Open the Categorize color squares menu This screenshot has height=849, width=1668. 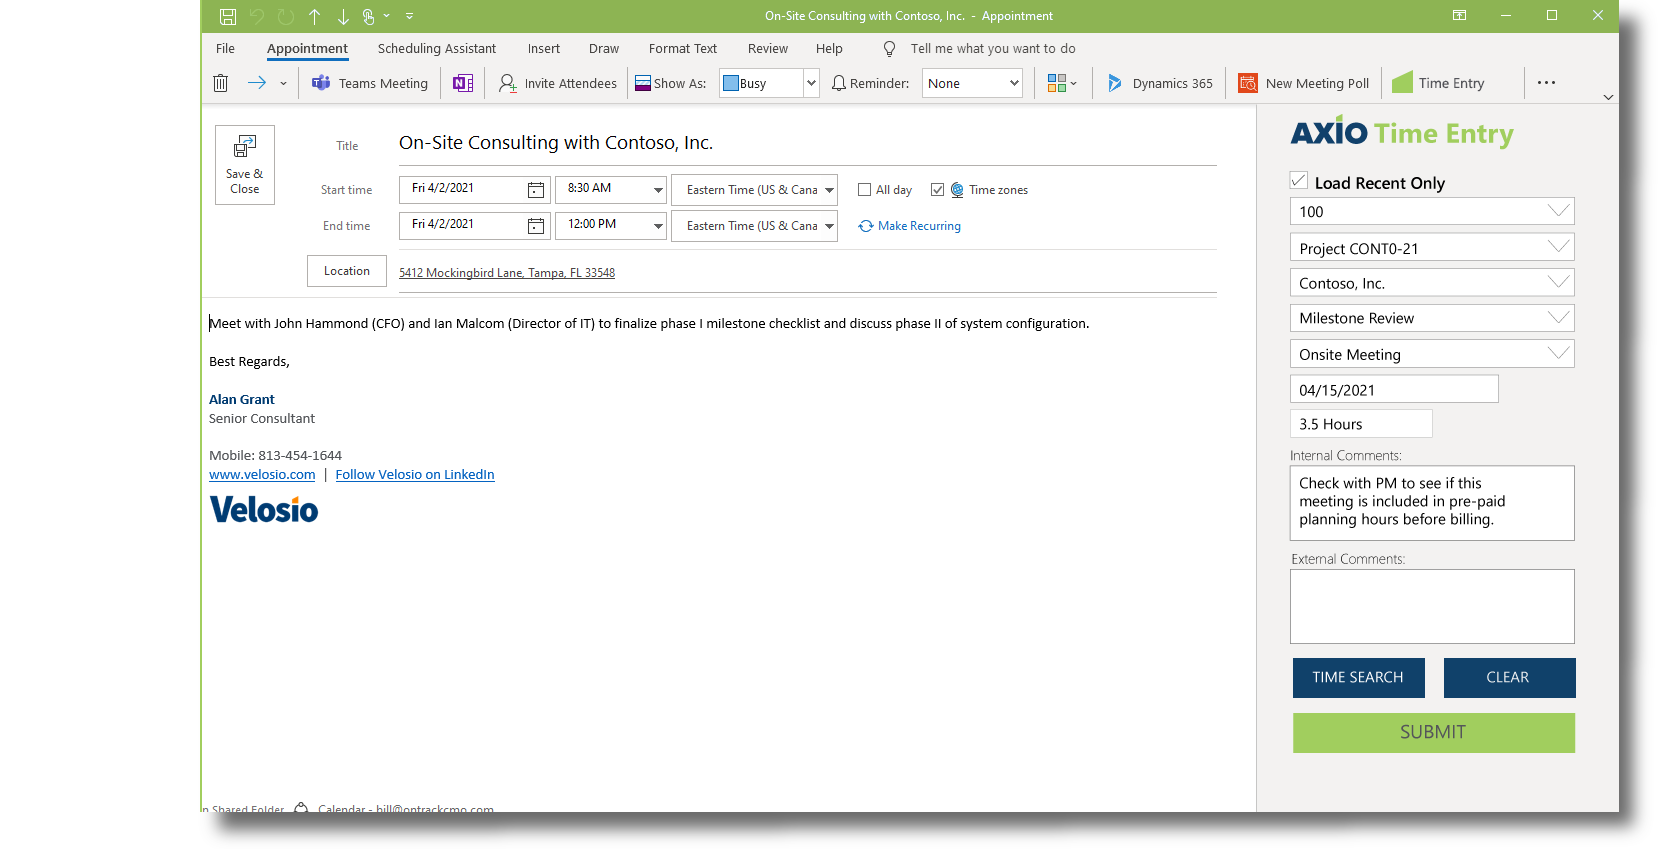pyautogui.click(x=1062, y=83)
